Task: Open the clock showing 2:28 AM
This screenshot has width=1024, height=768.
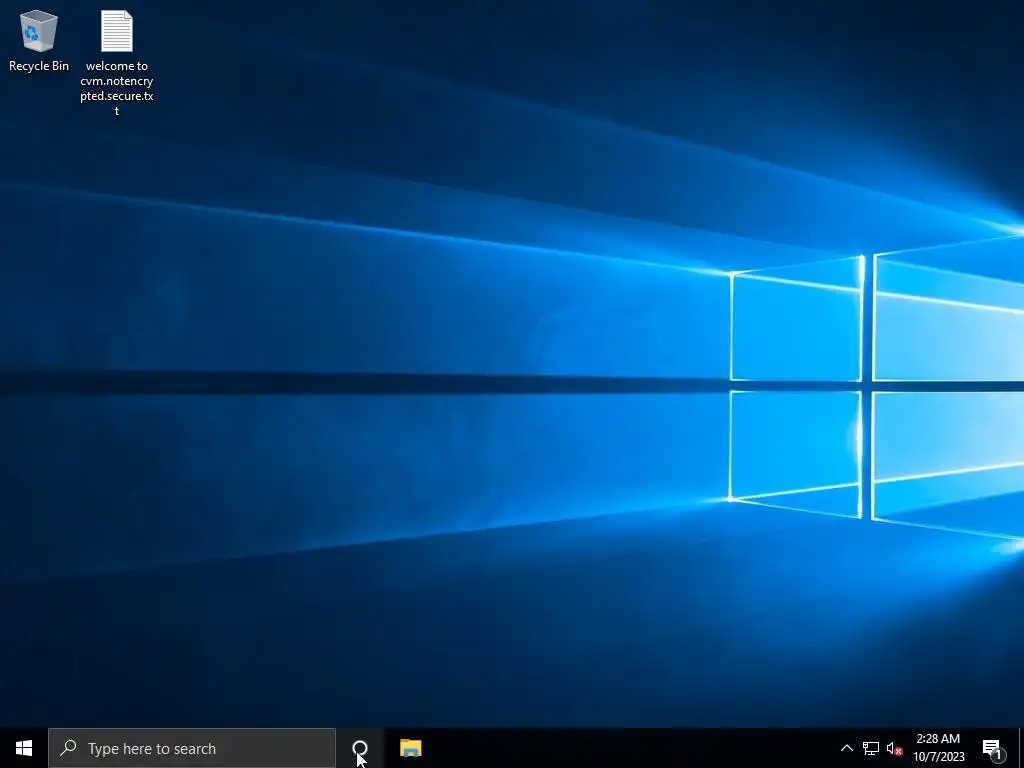Action: coord(938,748)
